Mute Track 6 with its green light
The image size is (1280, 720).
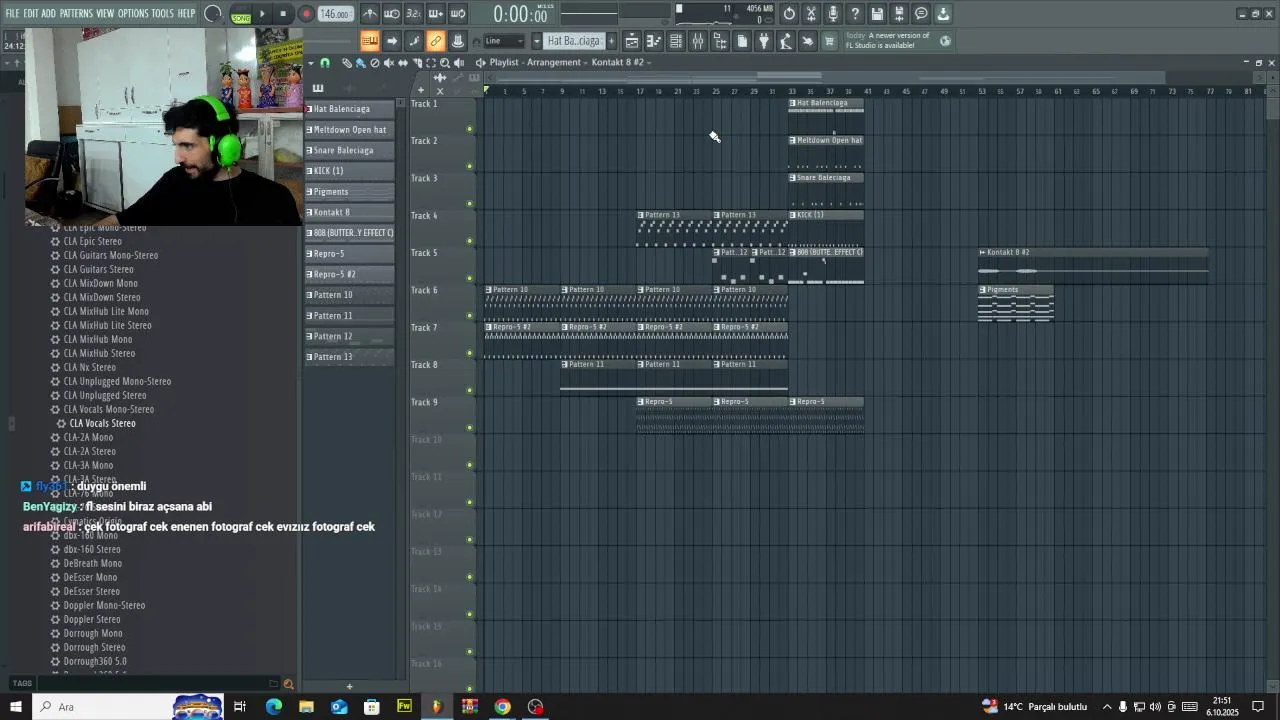(470, 316)
